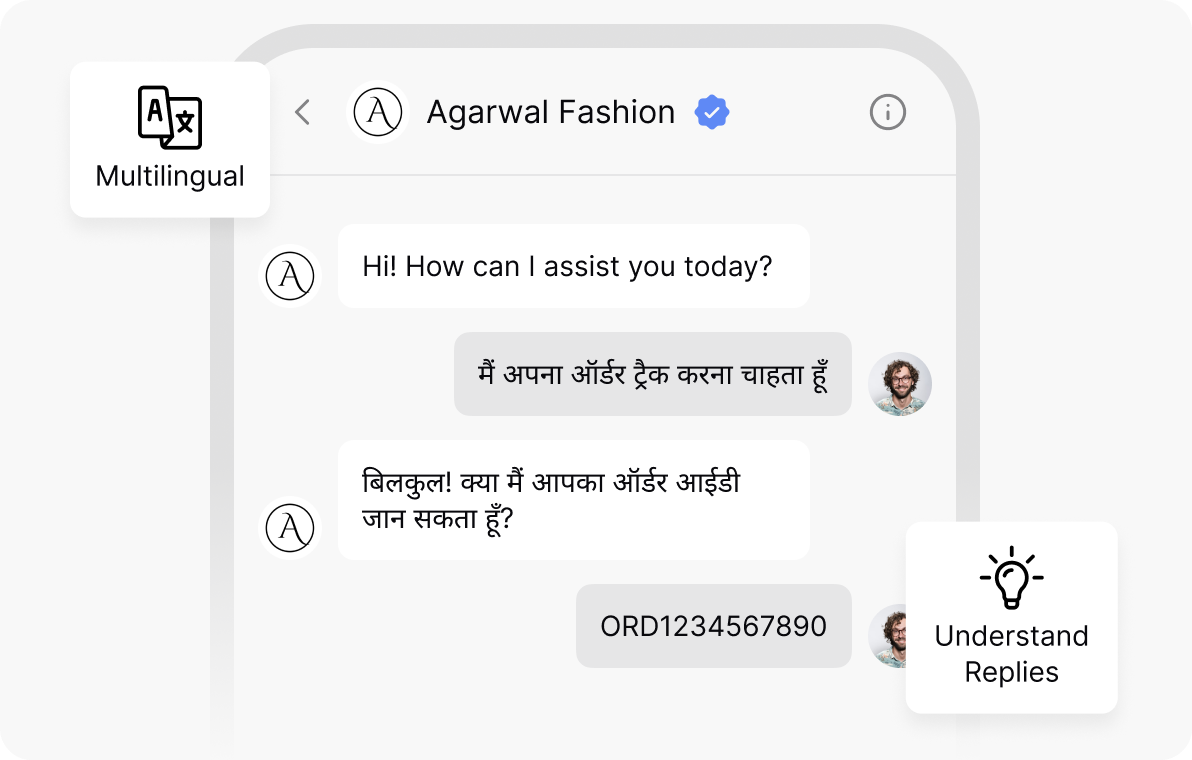Select the user photo beside Hindi message
The height and width of the screenshot is (760, 1192).
900,384
